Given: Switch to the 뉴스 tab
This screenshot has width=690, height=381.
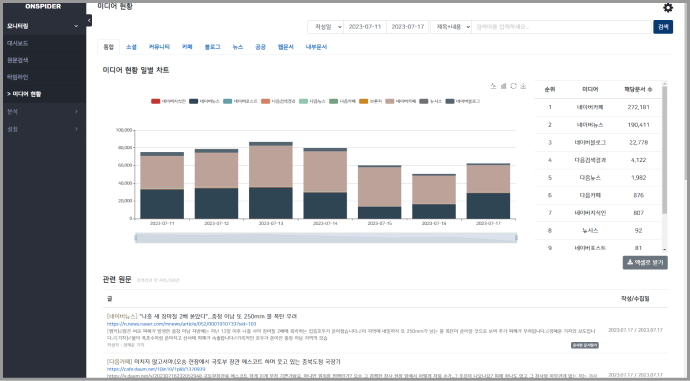Looking at the screenshot, I should [238, 47].
